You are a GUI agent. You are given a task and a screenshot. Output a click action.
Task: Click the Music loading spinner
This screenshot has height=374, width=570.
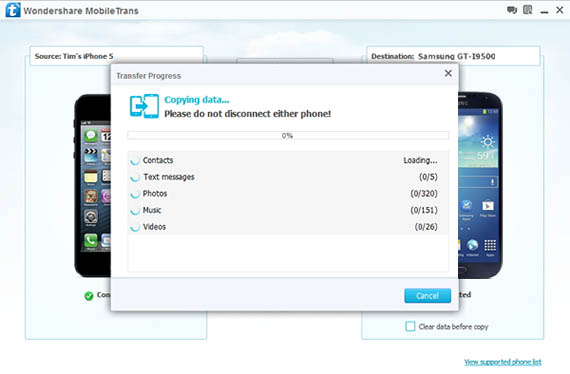pos(135,210)
